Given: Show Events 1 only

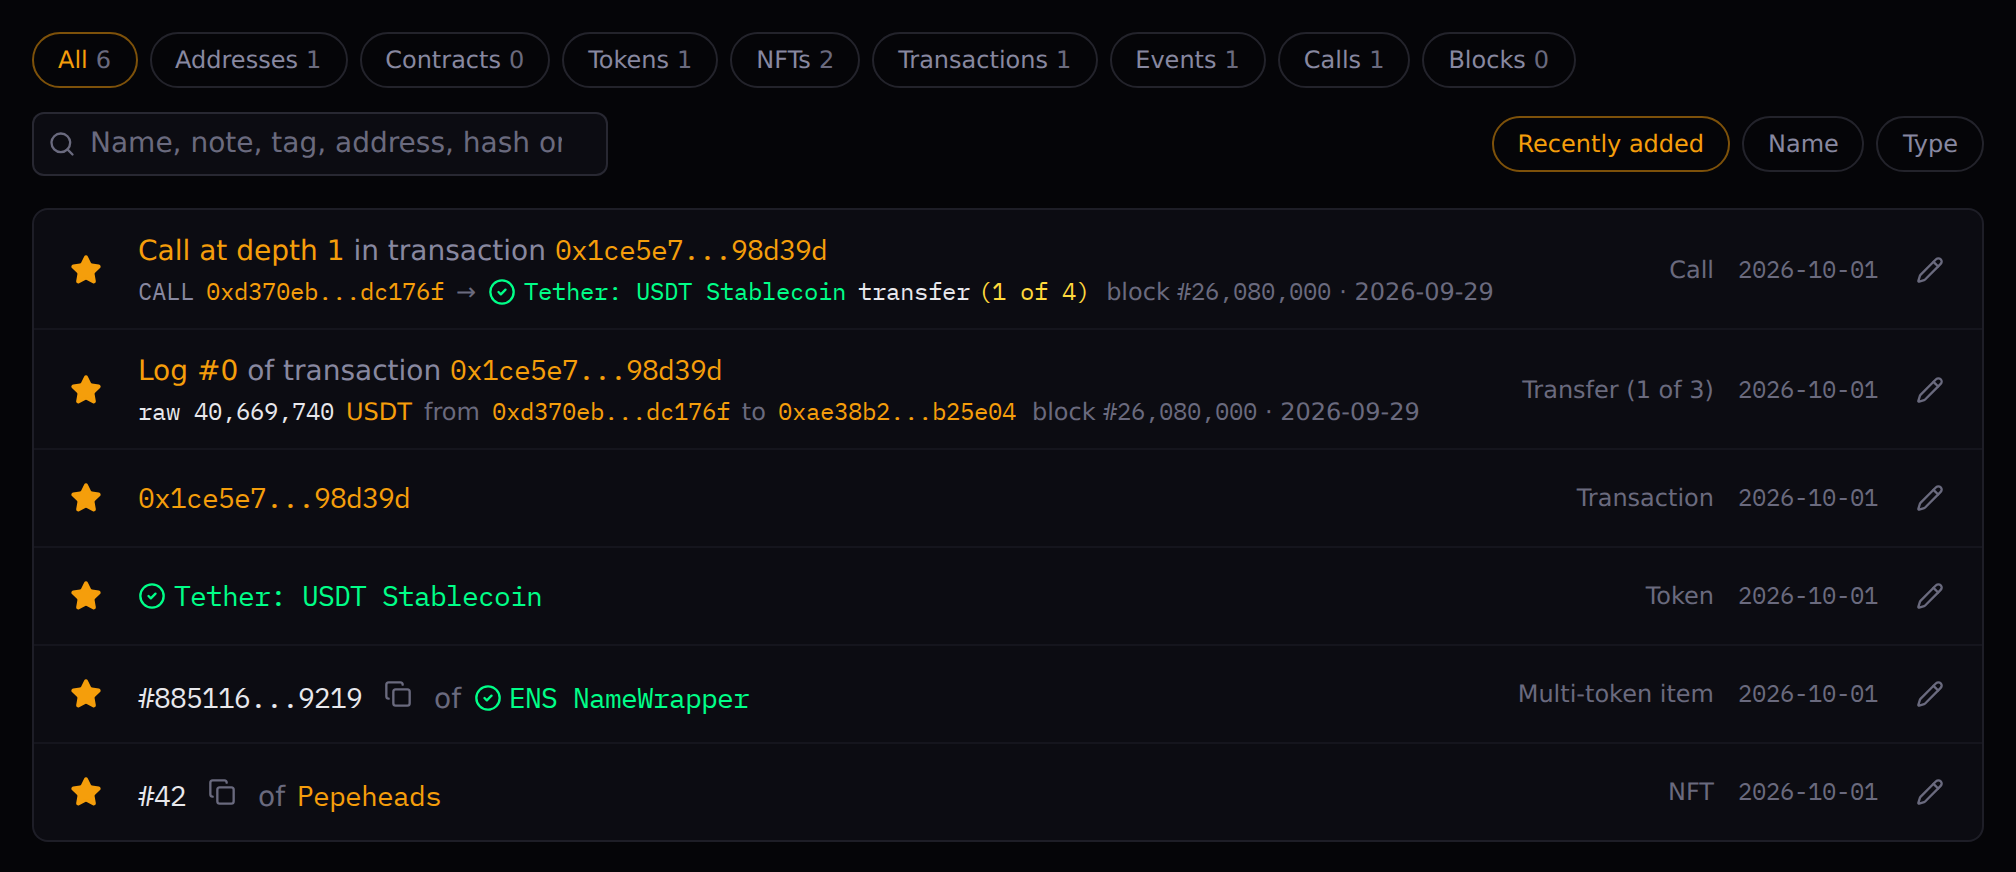Looking at the screenshot, I should click(1188, 60).
